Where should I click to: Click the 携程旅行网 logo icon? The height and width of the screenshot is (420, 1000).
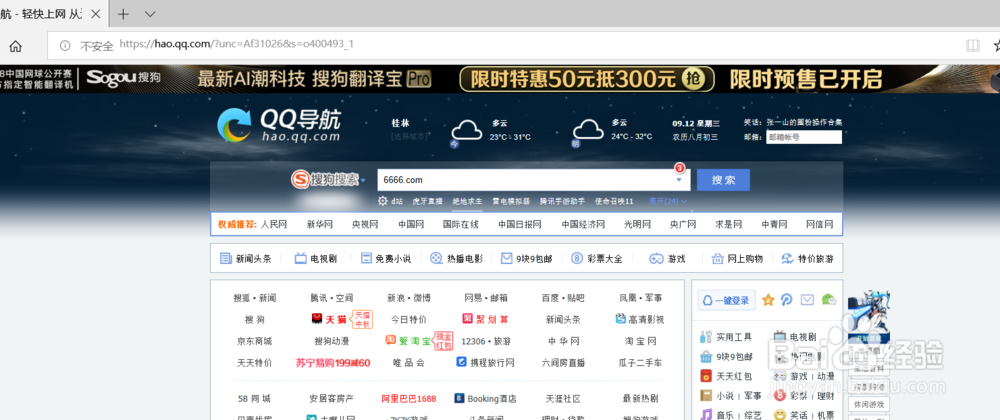click(x=462, y=362)
